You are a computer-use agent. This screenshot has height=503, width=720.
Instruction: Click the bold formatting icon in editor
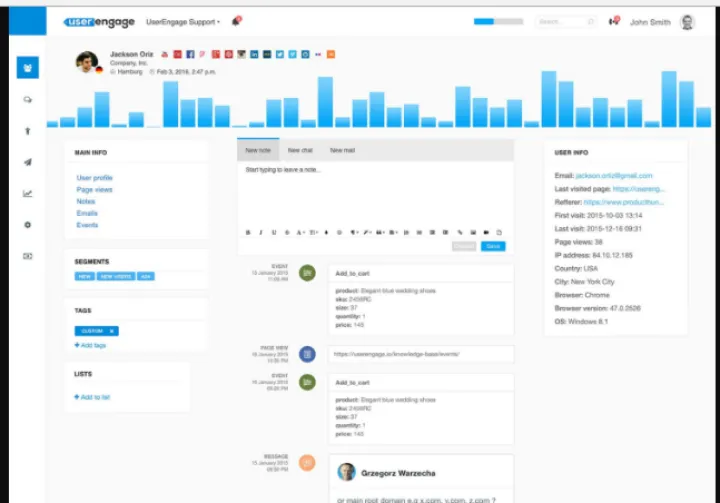tap(247, 232)
